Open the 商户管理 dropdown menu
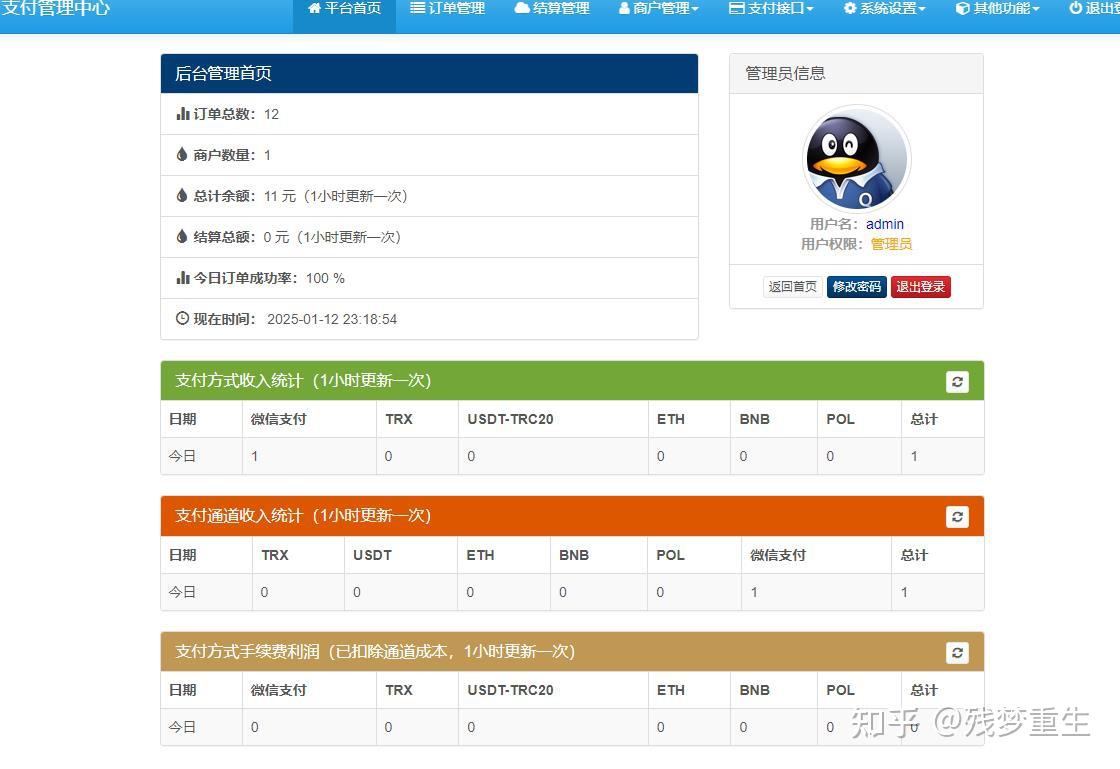 tap(658, 9)
